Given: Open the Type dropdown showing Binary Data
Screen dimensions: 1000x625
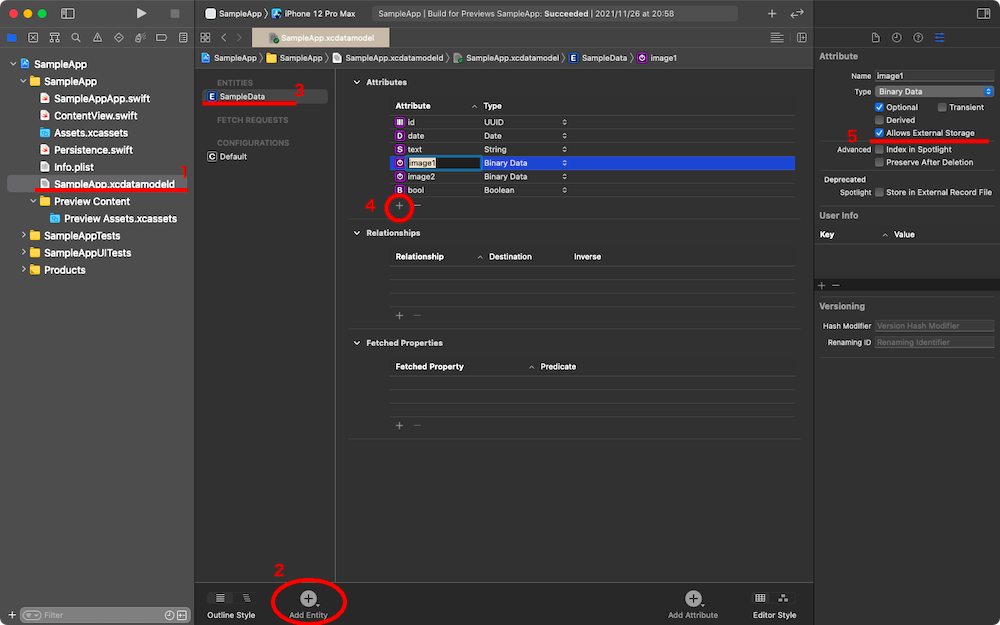Looking at the screenshot, I should click(x=934, y=91).
